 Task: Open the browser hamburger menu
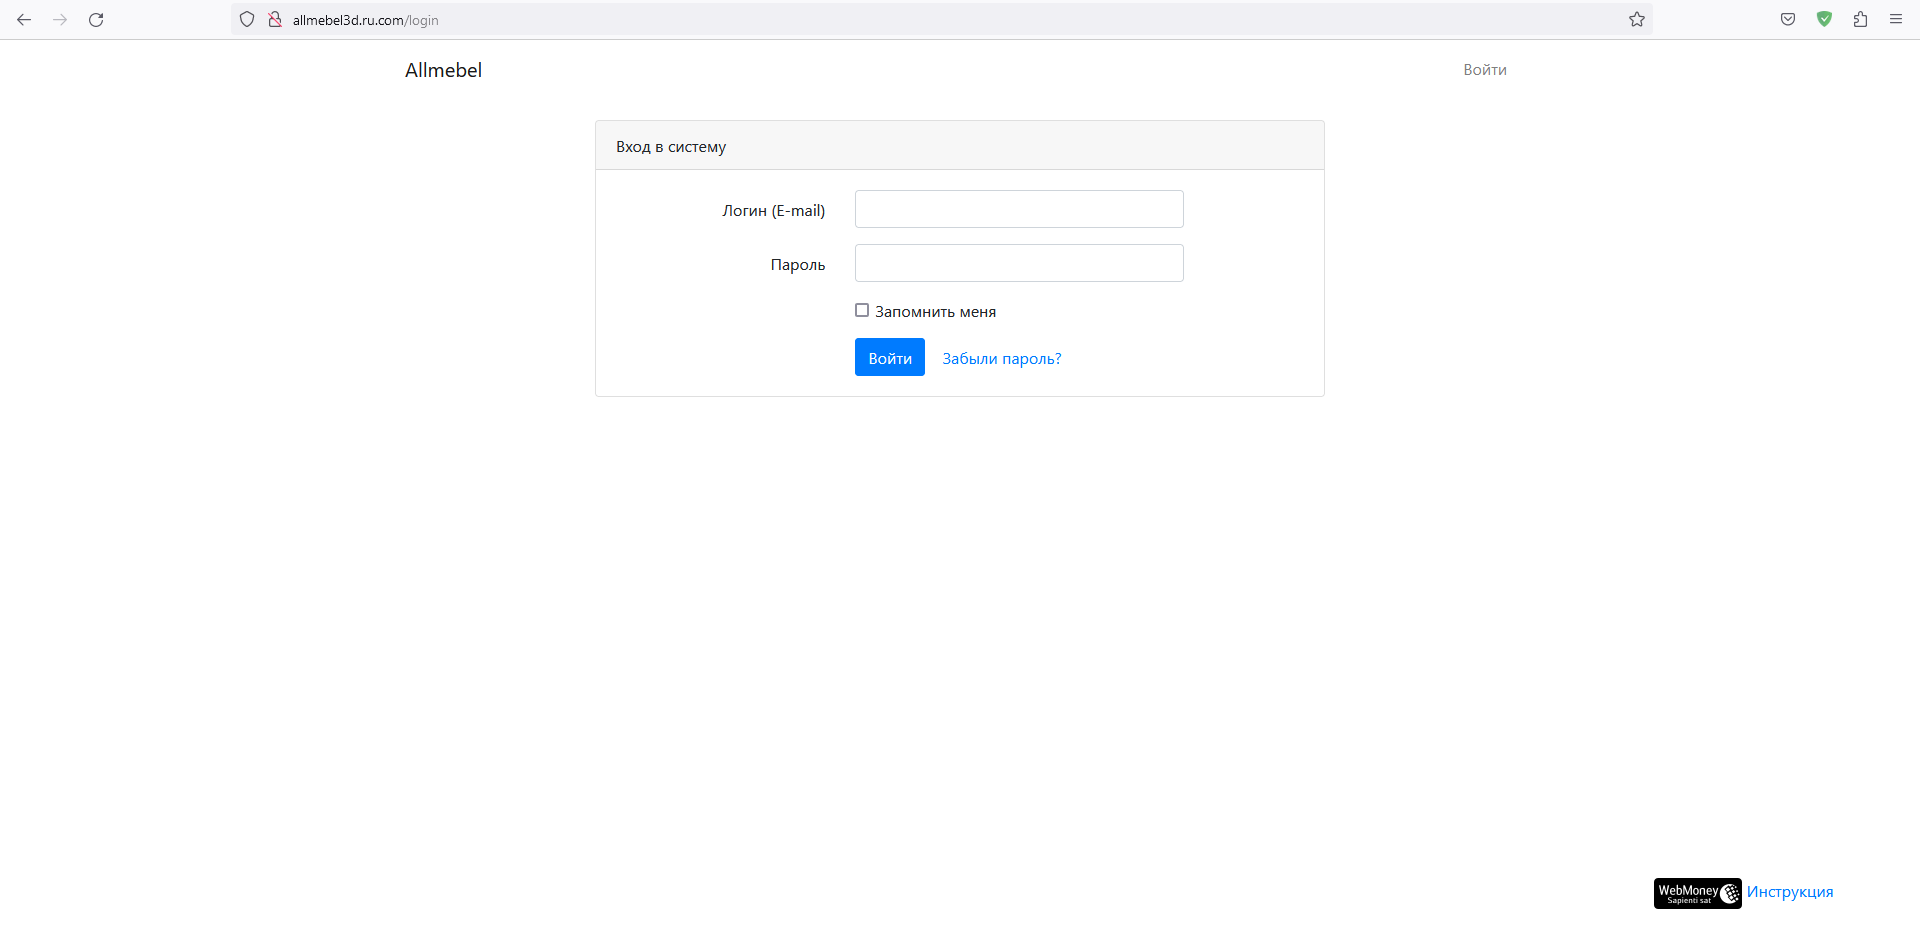point(1896,20)
